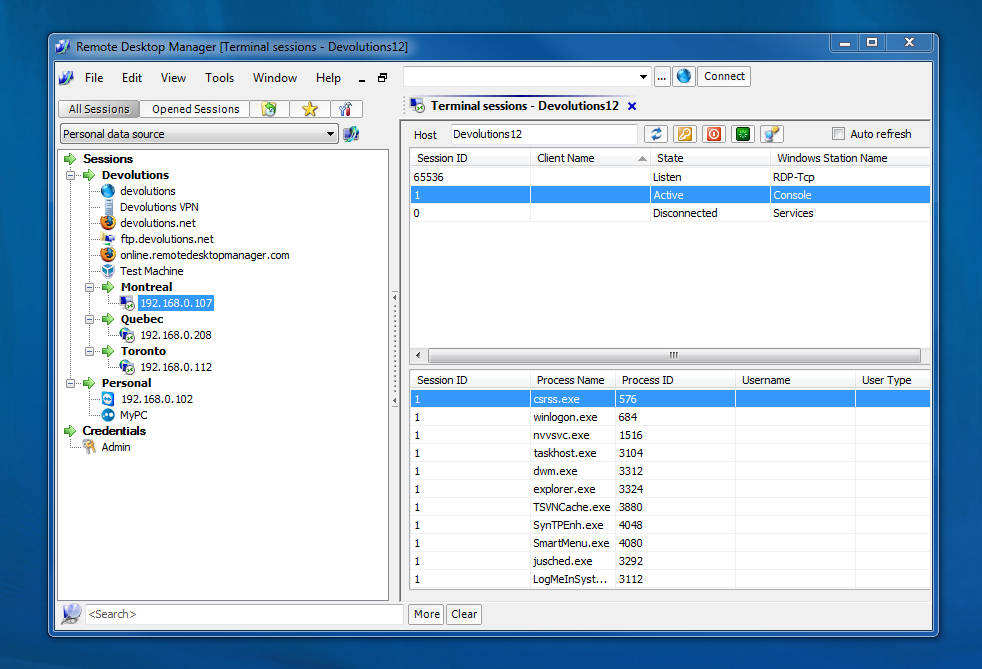Image resolution: width=982 pixels, height=669 pixels.
Task: Click the blue refresh arrows icon beside Host
Action: pos(656,134)
